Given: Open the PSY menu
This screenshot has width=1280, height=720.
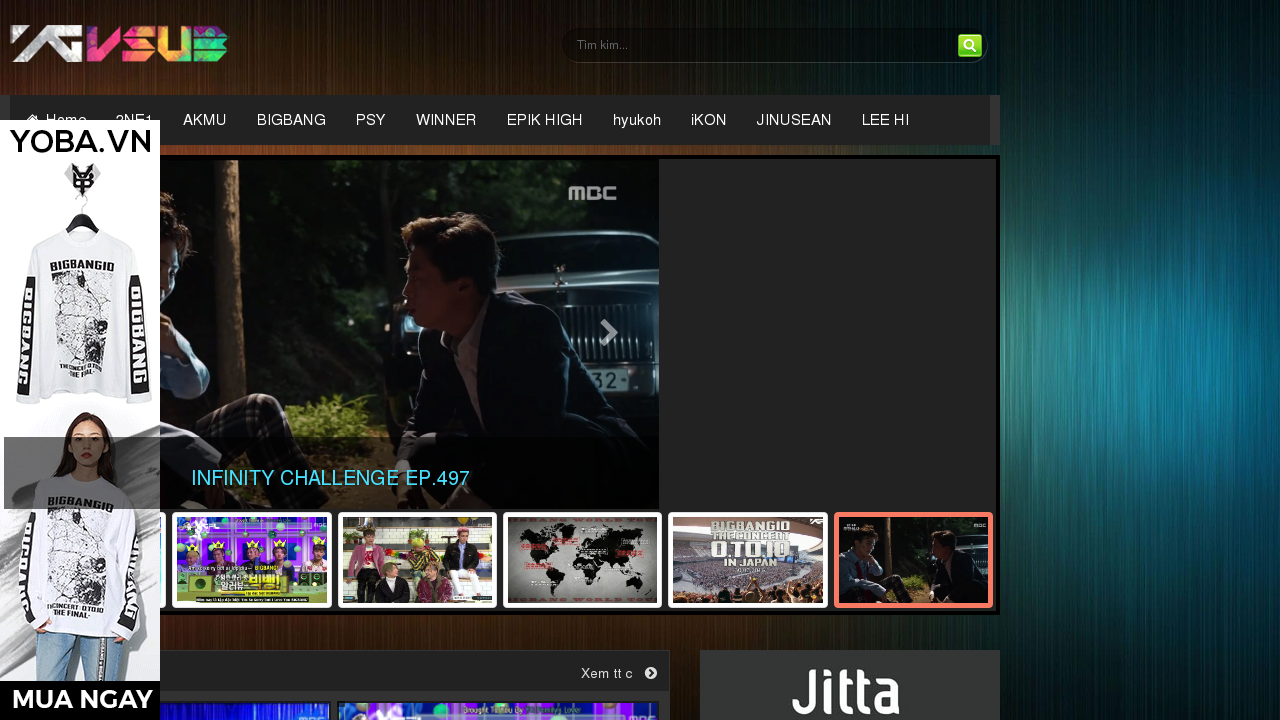Looking at the screenshot, I should click(370, 120).
